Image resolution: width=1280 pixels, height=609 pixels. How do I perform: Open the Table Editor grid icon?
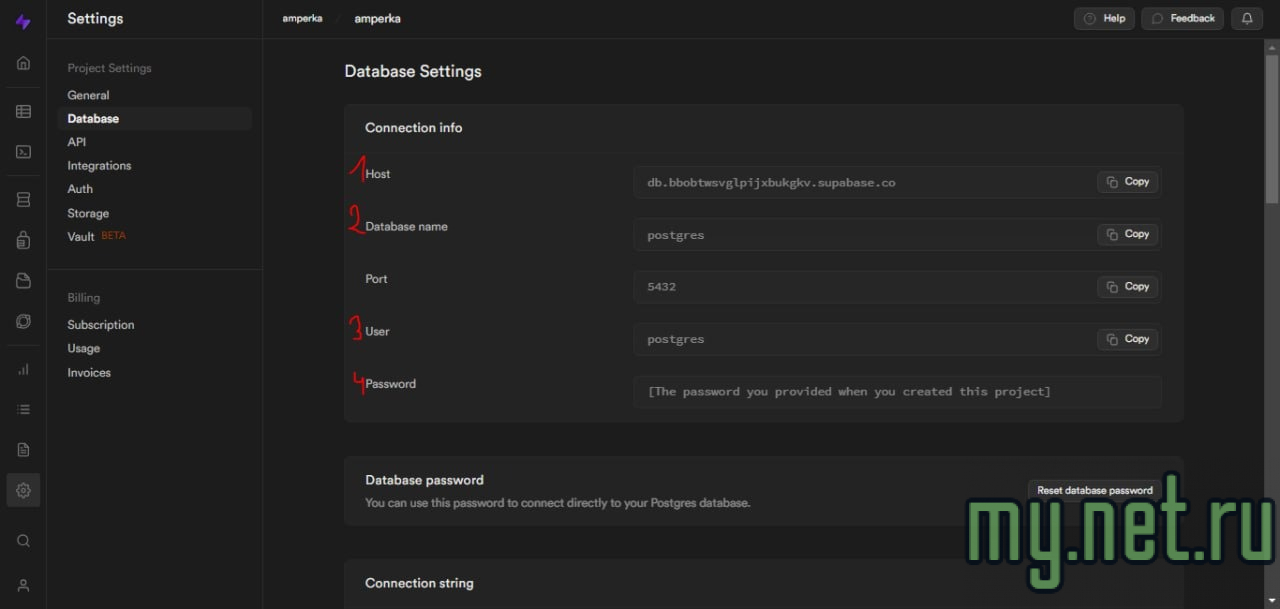pos(23,112)
